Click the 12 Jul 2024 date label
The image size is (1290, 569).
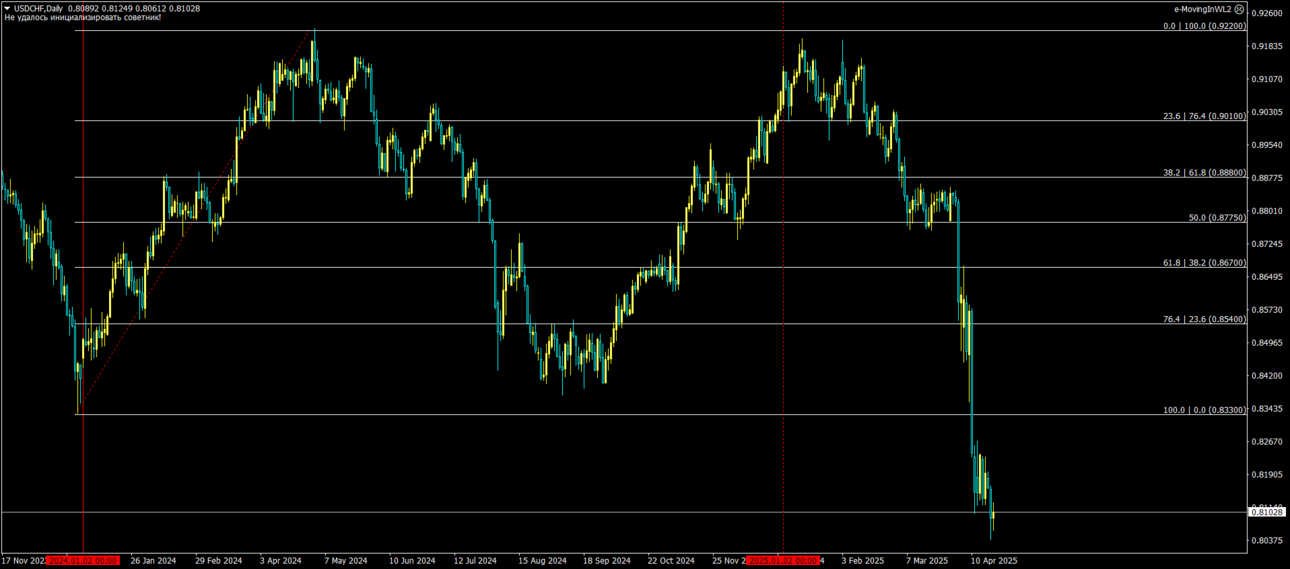click(x=476, y=561)
